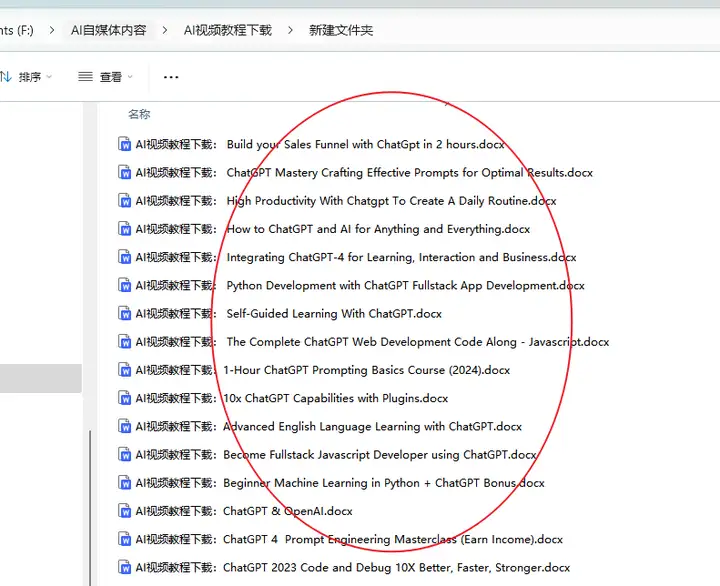Click Word icon of Become Fullstack Javascript Developer file
This screenshot has width=720, height=586.
124,455
